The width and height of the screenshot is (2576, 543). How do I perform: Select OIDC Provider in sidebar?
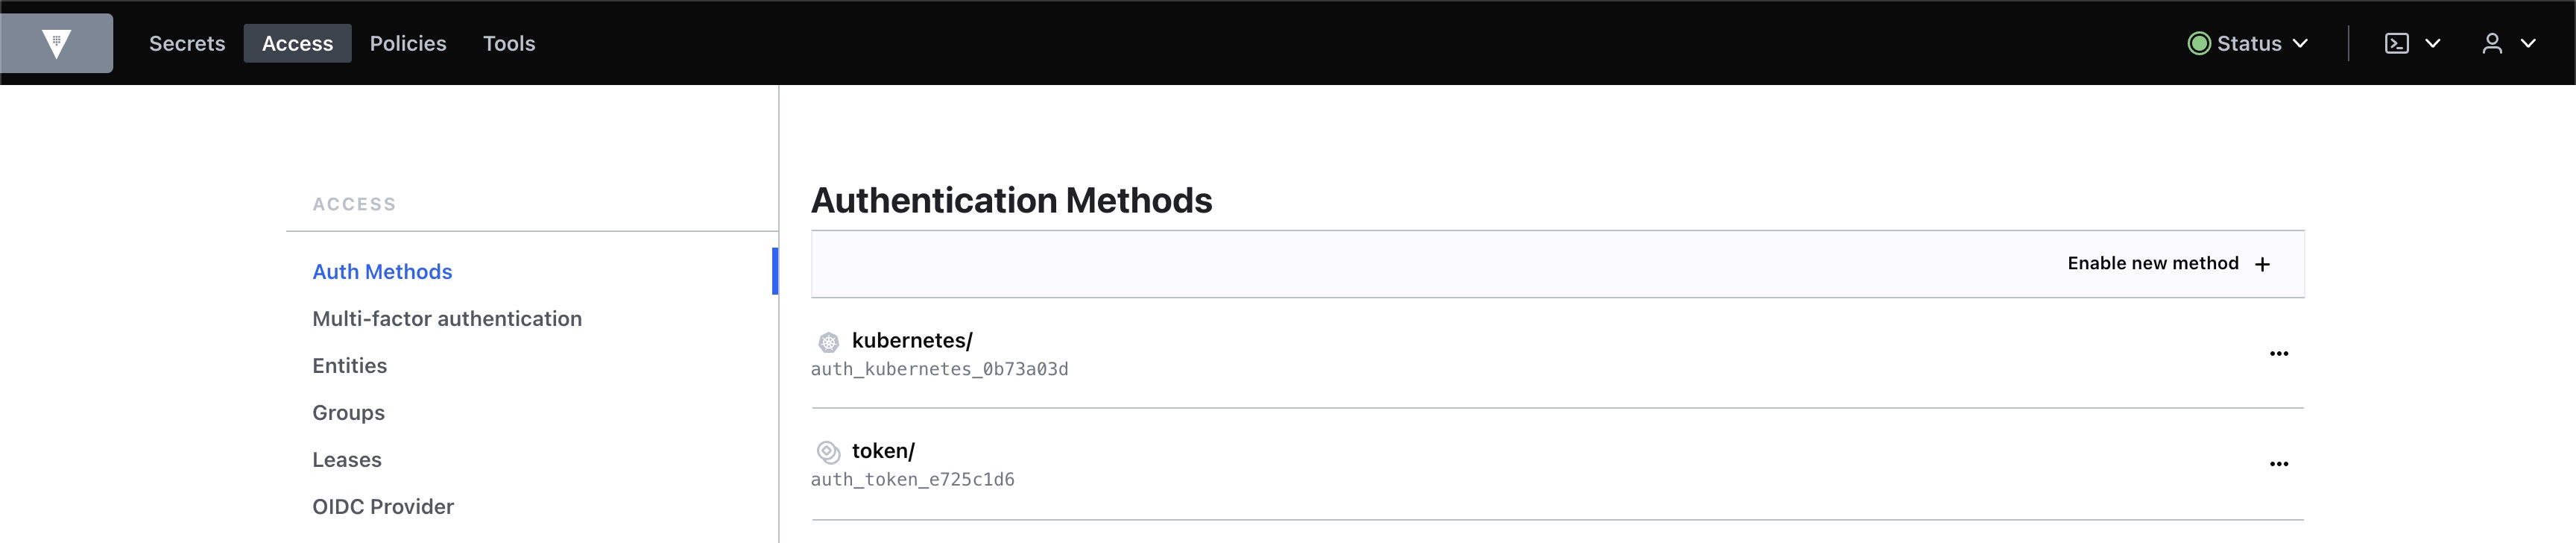383,506
